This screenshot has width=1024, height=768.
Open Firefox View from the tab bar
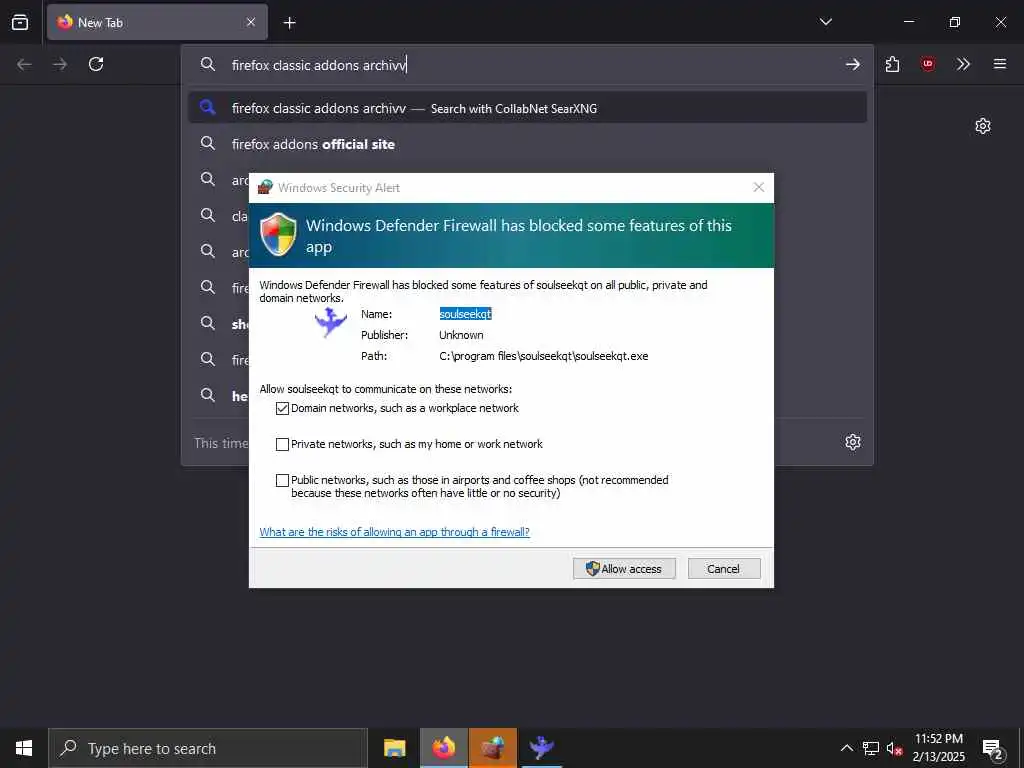pos(20,22)
